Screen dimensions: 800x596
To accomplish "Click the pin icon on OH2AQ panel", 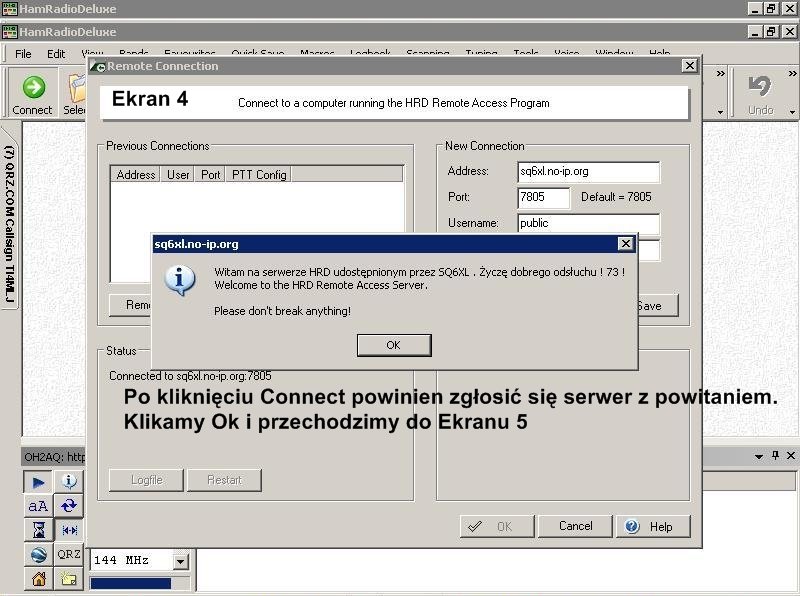I will coord(776,455).
